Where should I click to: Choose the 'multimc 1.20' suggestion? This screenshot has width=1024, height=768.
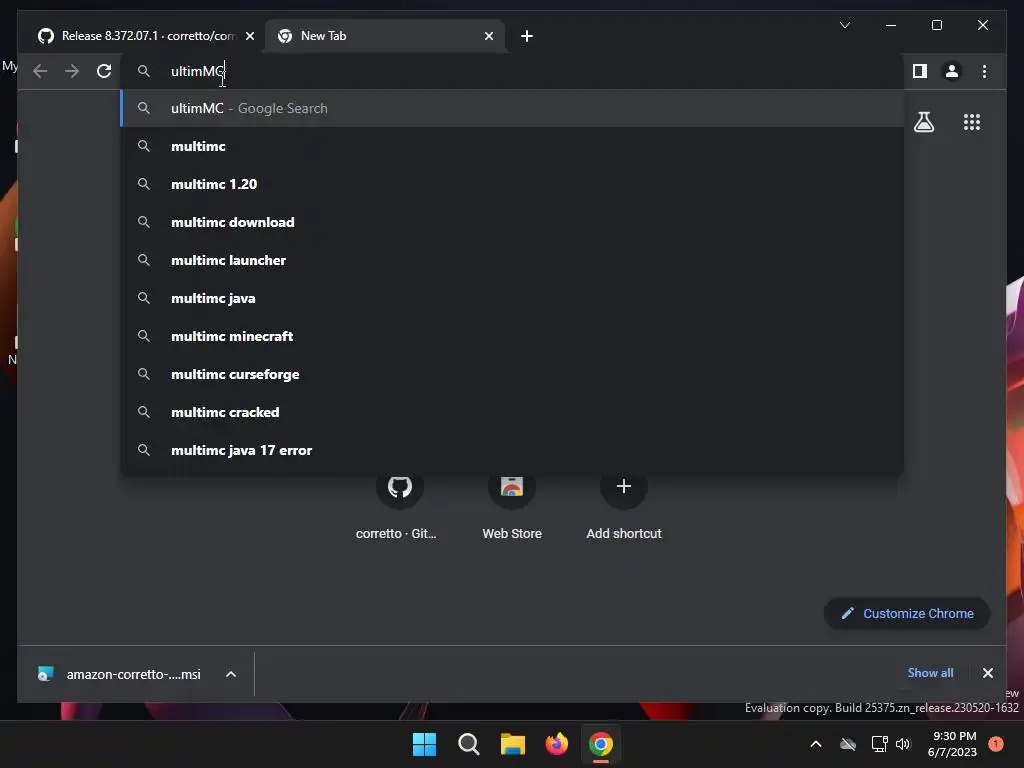click(512, 184)
